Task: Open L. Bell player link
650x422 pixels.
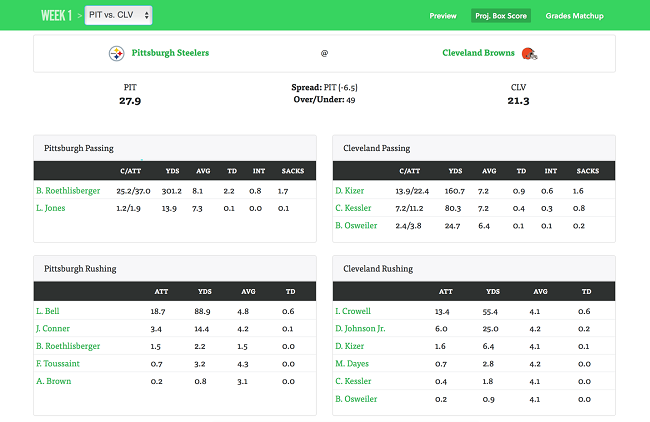Action: (48, 311)
